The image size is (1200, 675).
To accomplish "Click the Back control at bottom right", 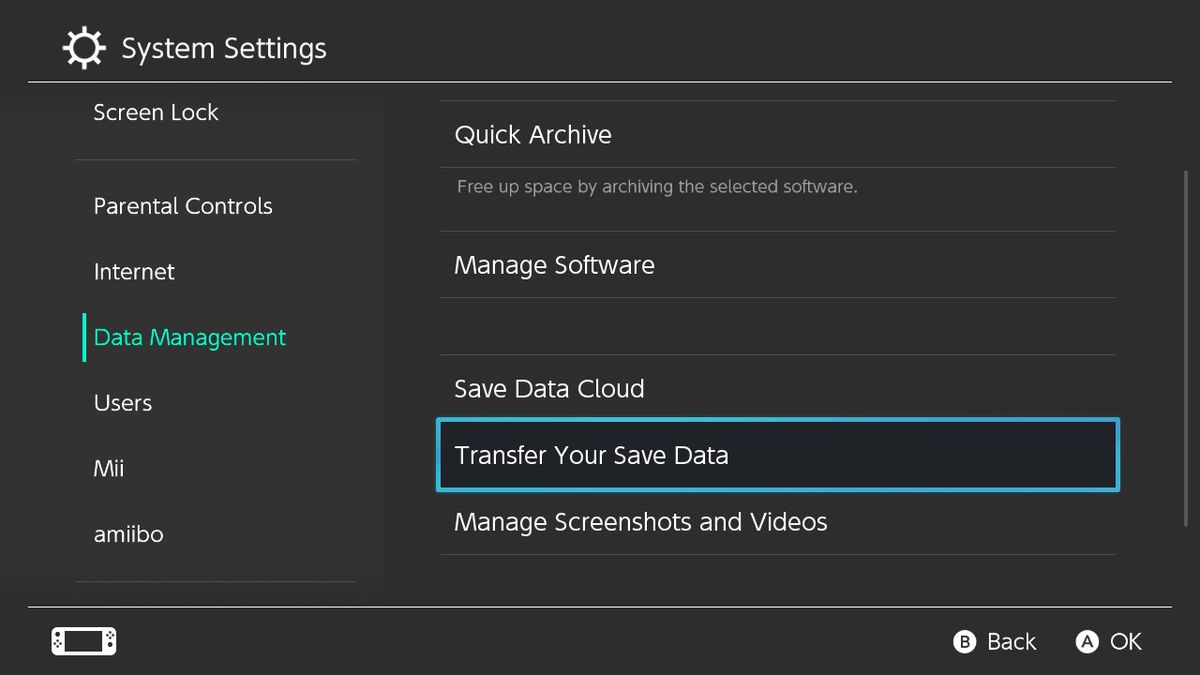I will tap(994, 642).
